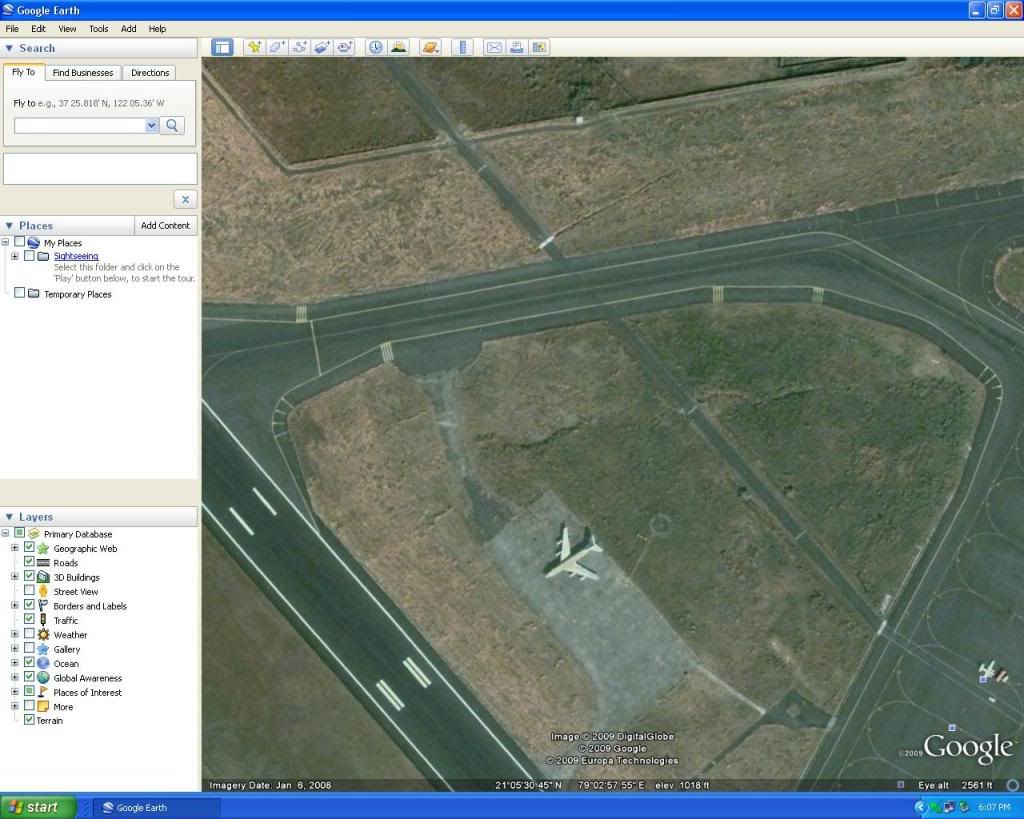The height and width of the screenshot is (819, 1024).
Task: Enable the Weather layer checkbox
Action: pos(29,634)
